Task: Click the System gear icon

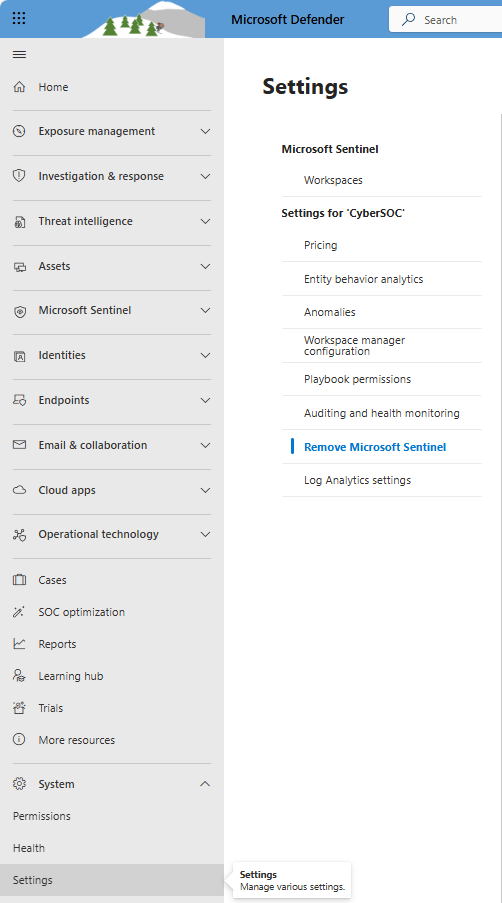Action: click(x=19, y=784)
